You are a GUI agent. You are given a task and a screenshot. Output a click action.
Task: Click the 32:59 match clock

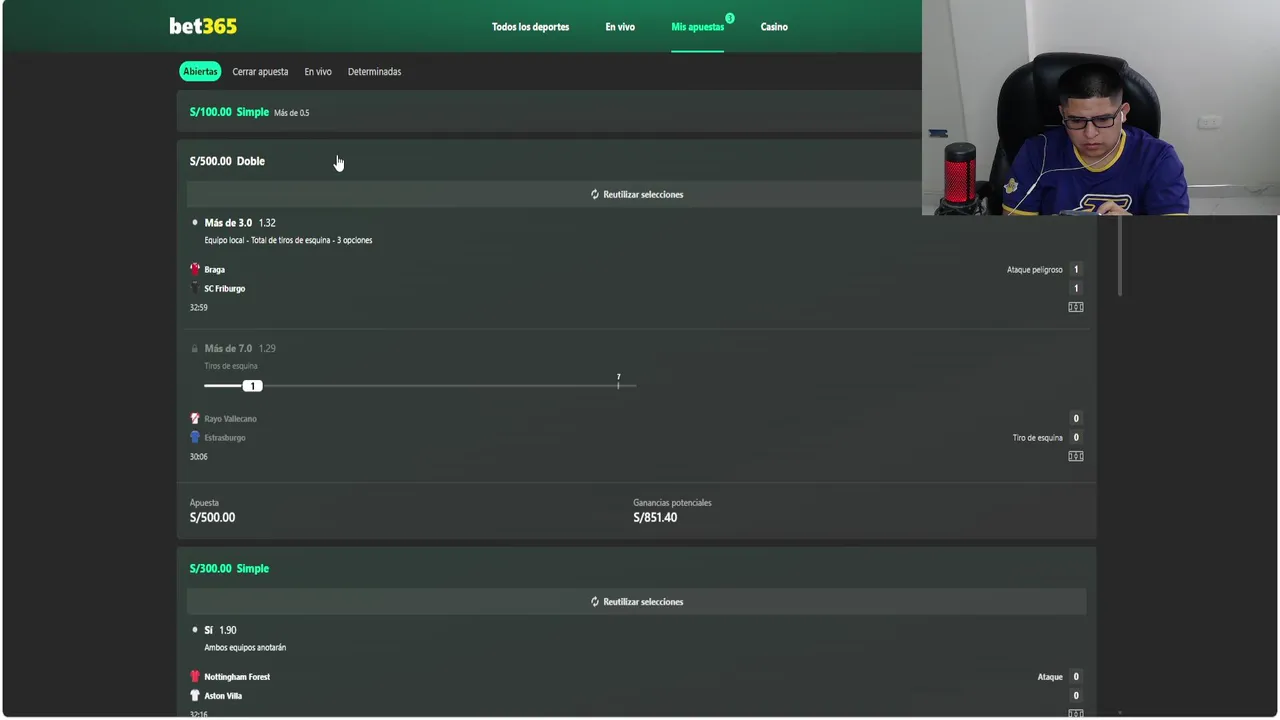tap(198, 307)
